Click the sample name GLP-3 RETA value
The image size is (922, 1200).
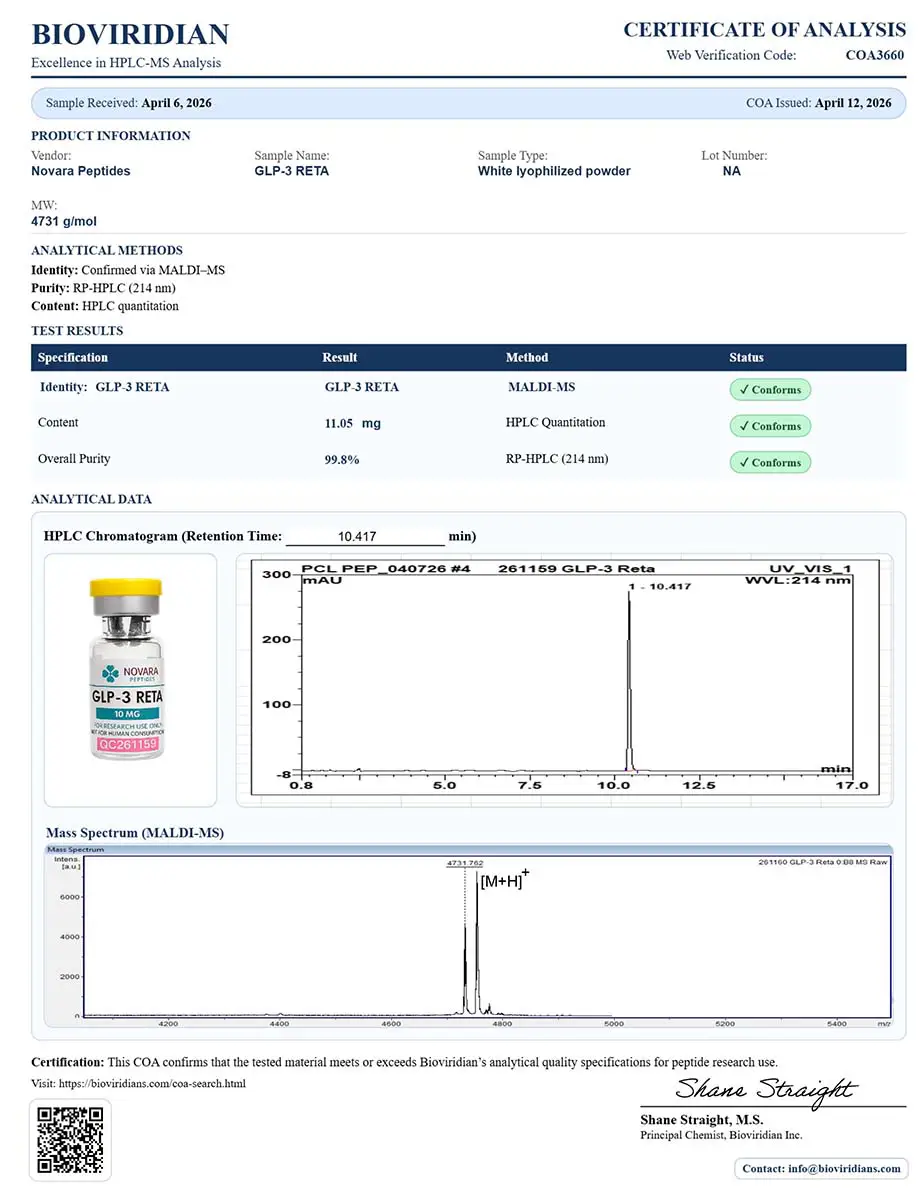(292, 171)
